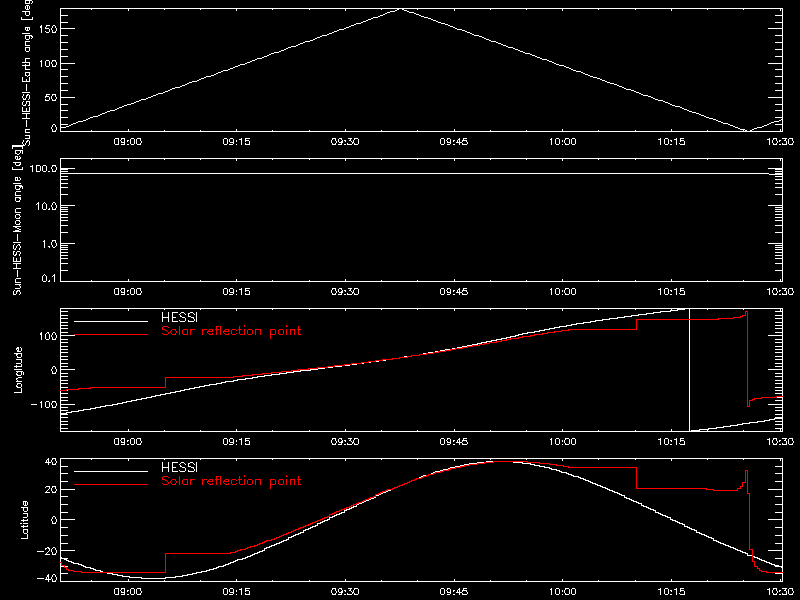Click the 10:30 label under Longitude plot
Screen dimensions: 800x600
780,442
